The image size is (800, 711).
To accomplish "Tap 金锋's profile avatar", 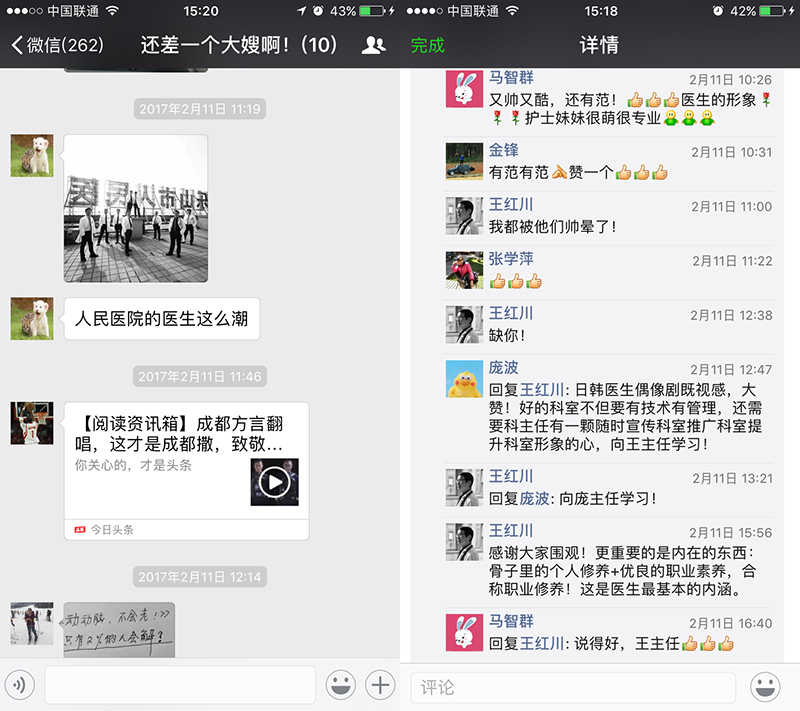I will (463, 161).
